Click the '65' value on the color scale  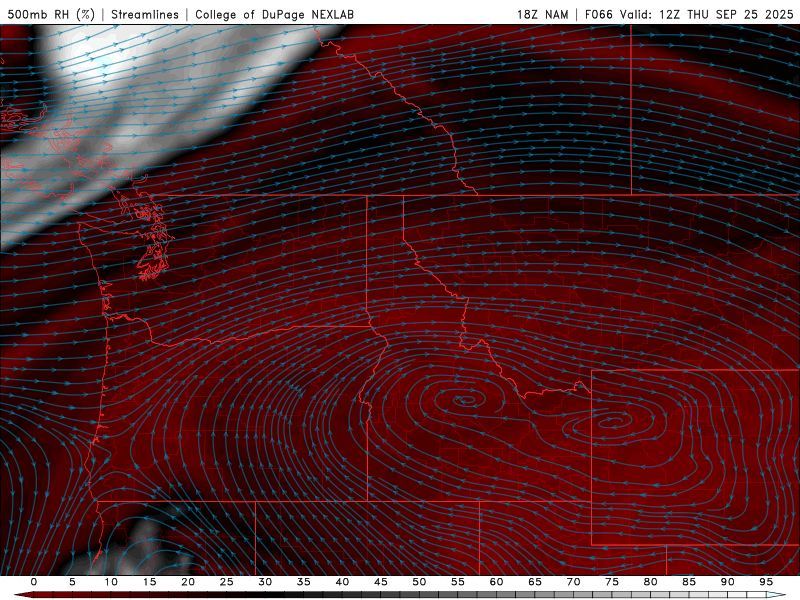[x=535, y=582]
